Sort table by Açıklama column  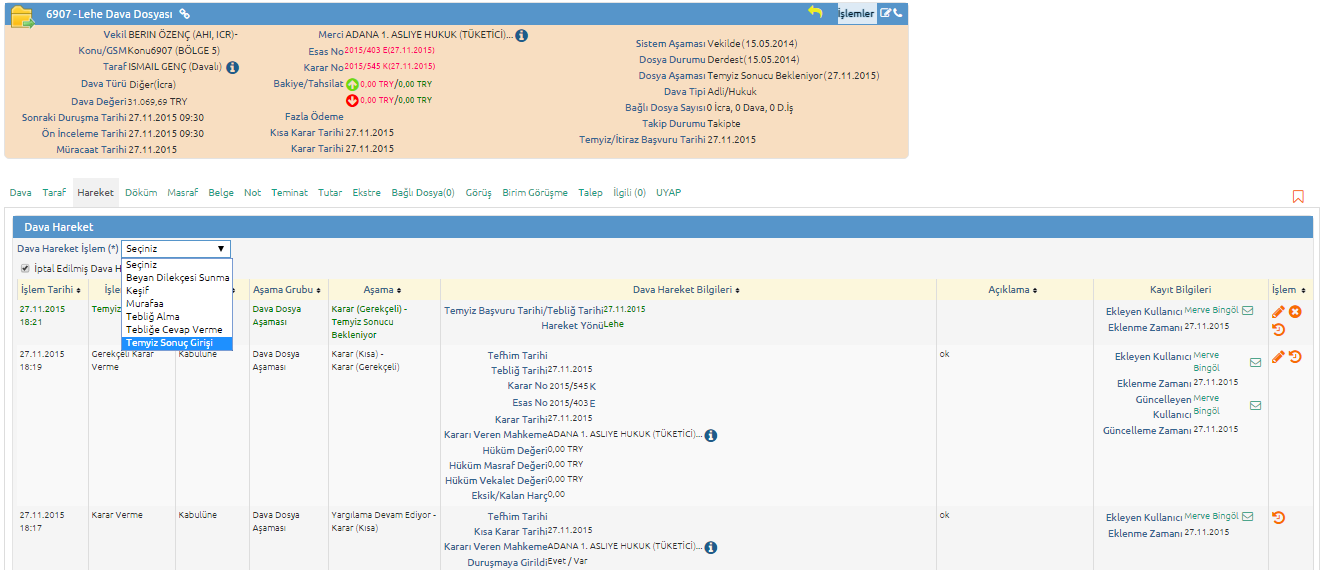(1013, 290)
